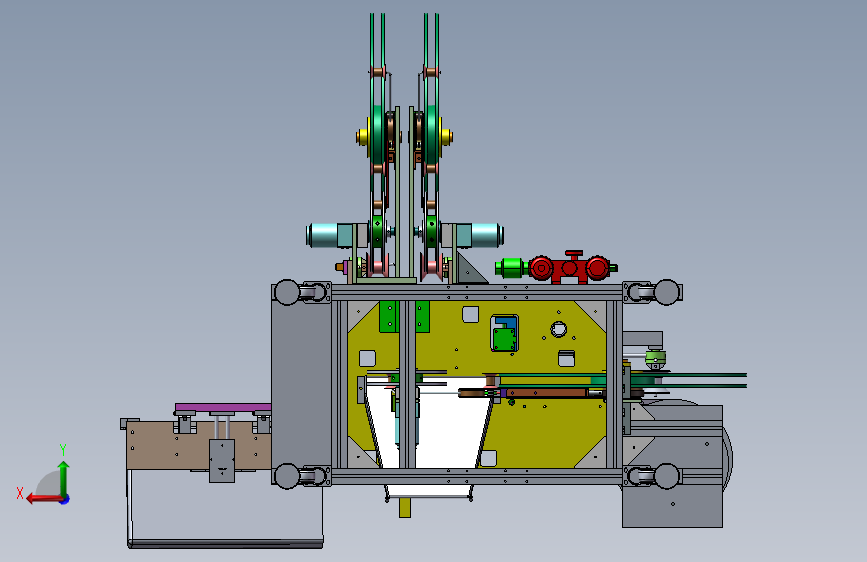The height and width of the screenshot is (562, 867).
Task: Select the square cutout at upper center of yellow panel
Action: [x=470, y=314]
